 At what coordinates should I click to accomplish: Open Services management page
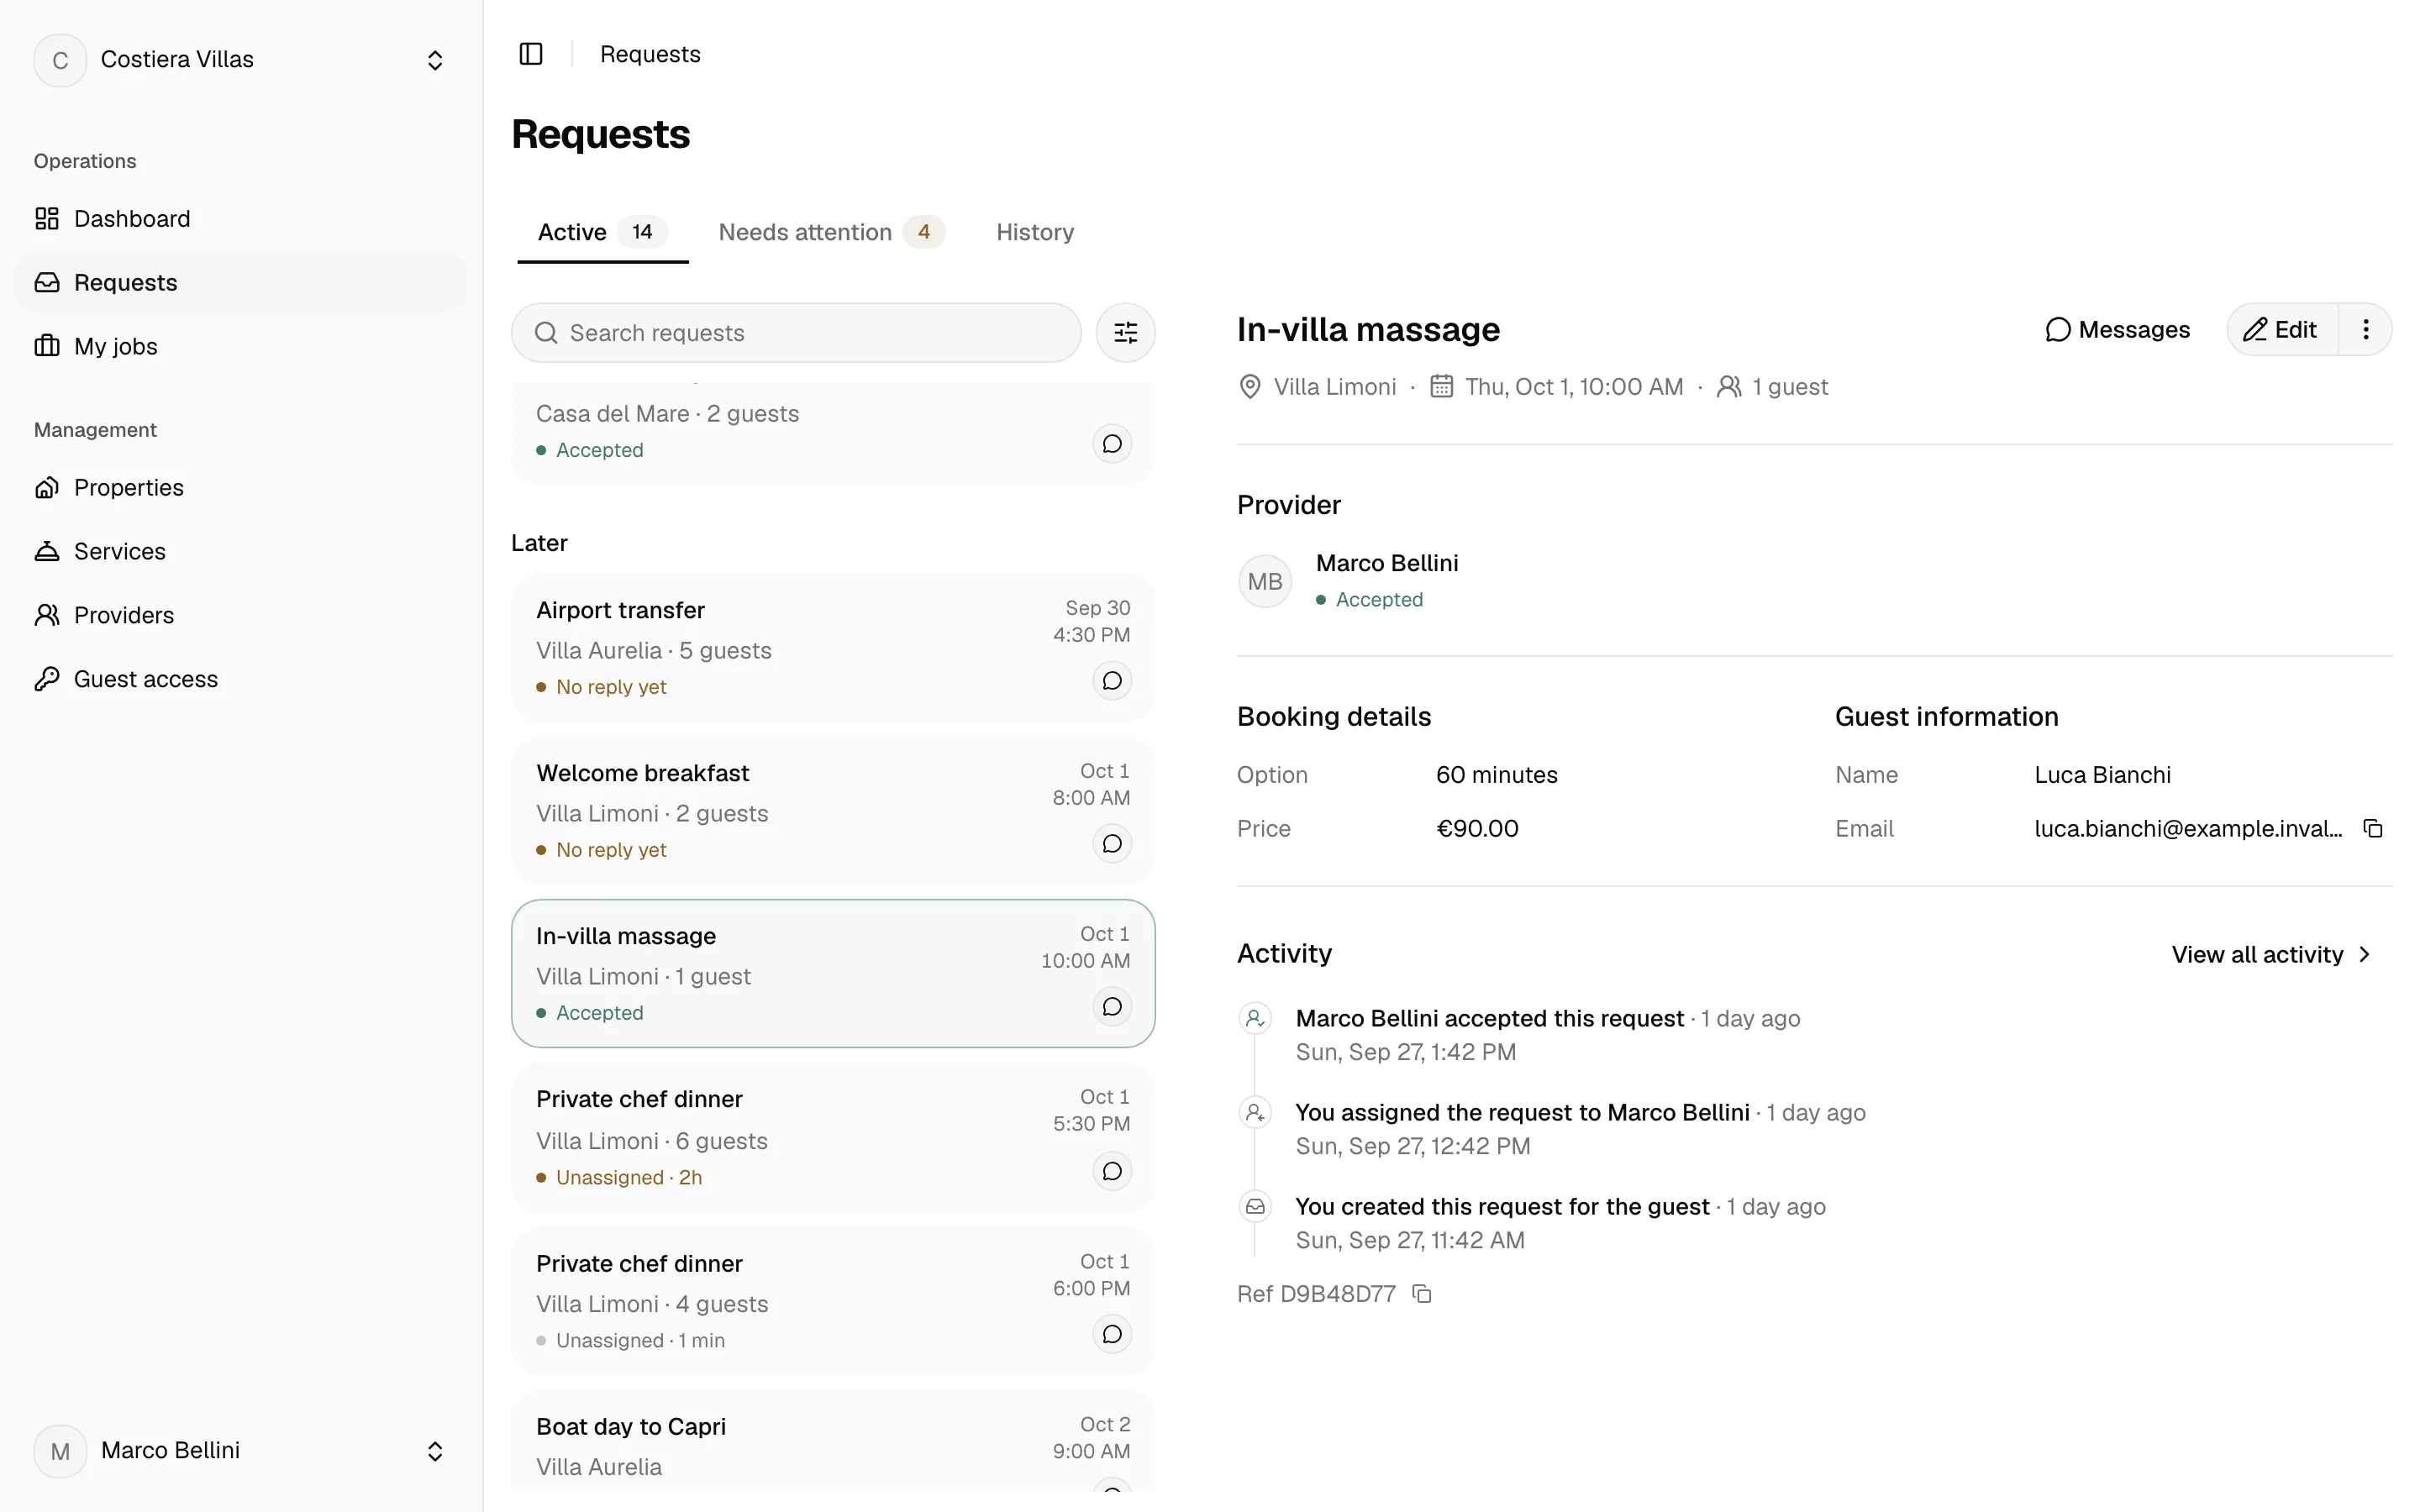pos(241,551)
